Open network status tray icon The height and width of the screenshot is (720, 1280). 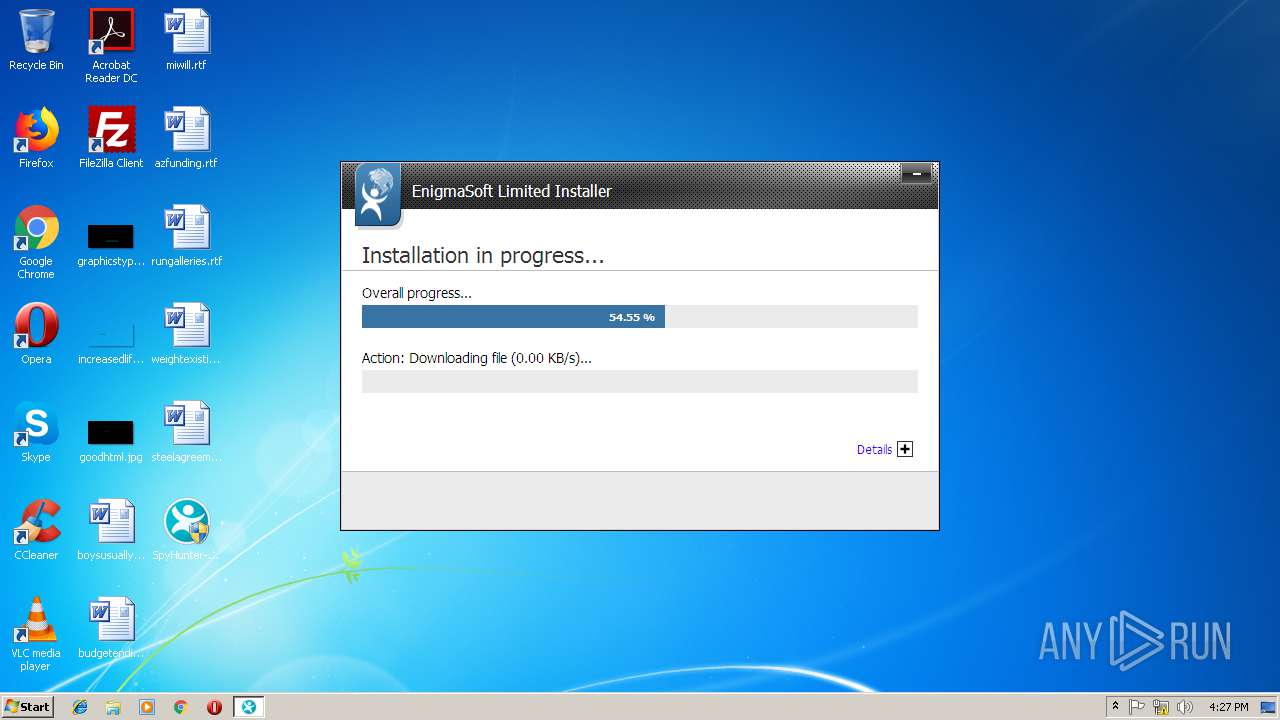(x=1161, y=707)
